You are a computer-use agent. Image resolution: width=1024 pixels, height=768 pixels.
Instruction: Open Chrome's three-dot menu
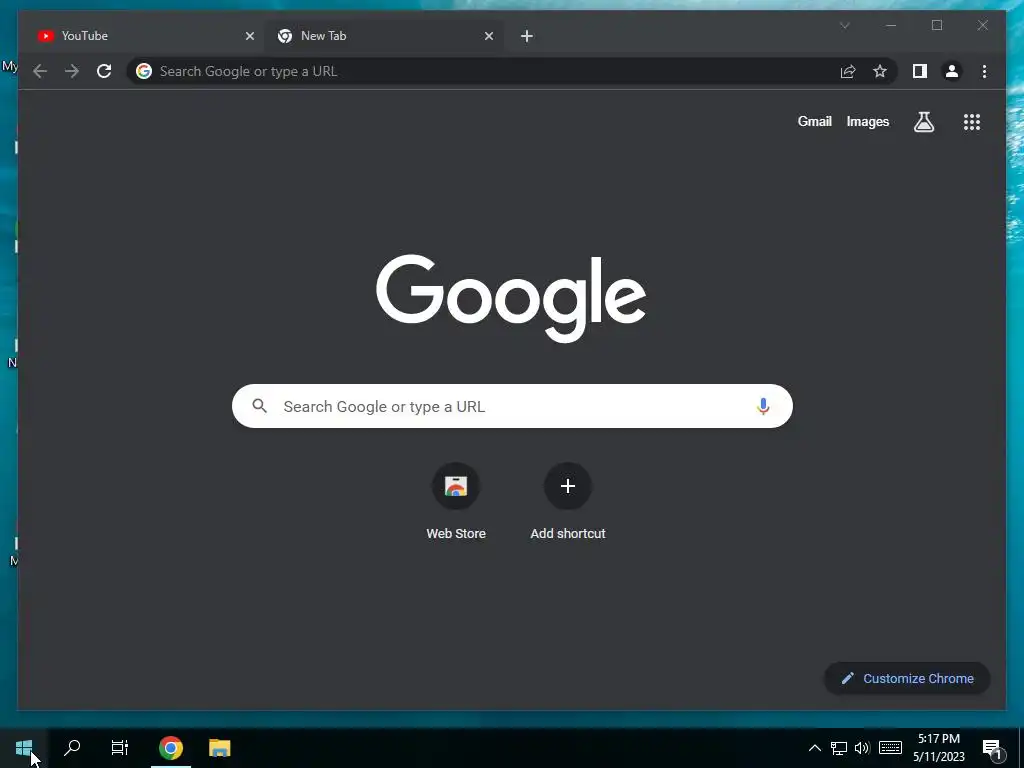point(984,71)
